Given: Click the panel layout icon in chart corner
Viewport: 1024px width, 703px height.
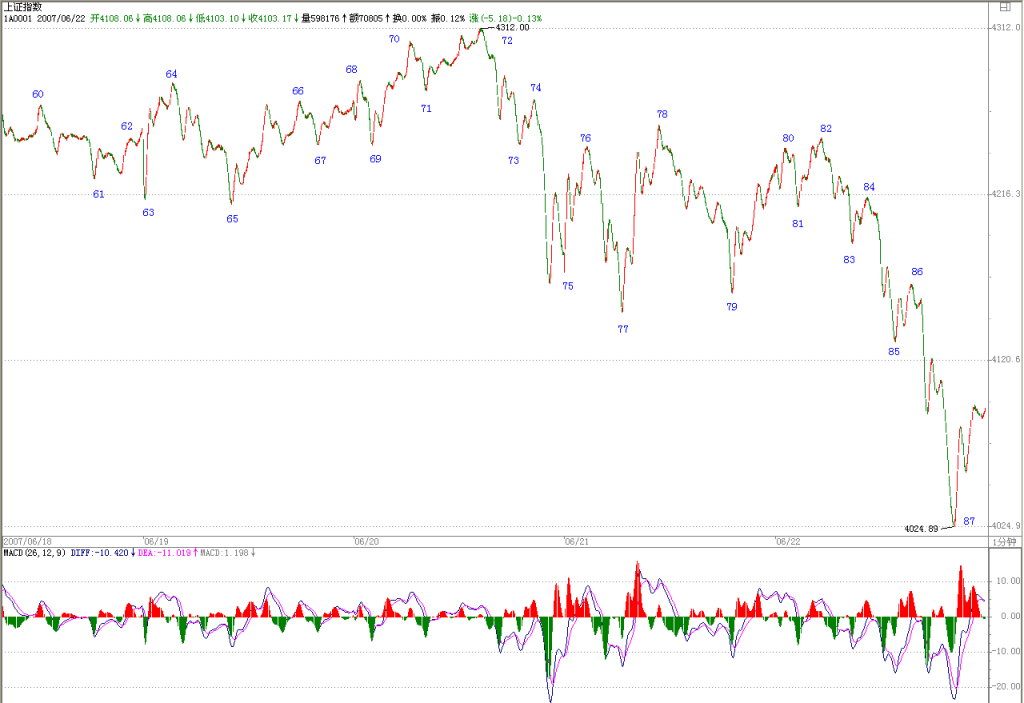Looking at the screenshot, I should tap(1005, 7).
